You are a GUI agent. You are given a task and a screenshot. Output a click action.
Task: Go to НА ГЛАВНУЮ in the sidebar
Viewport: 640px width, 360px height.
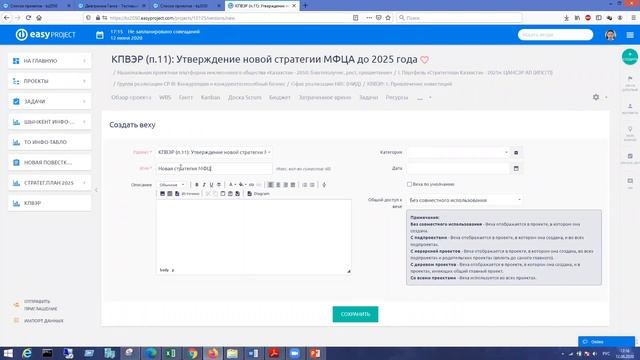(50, 61)
